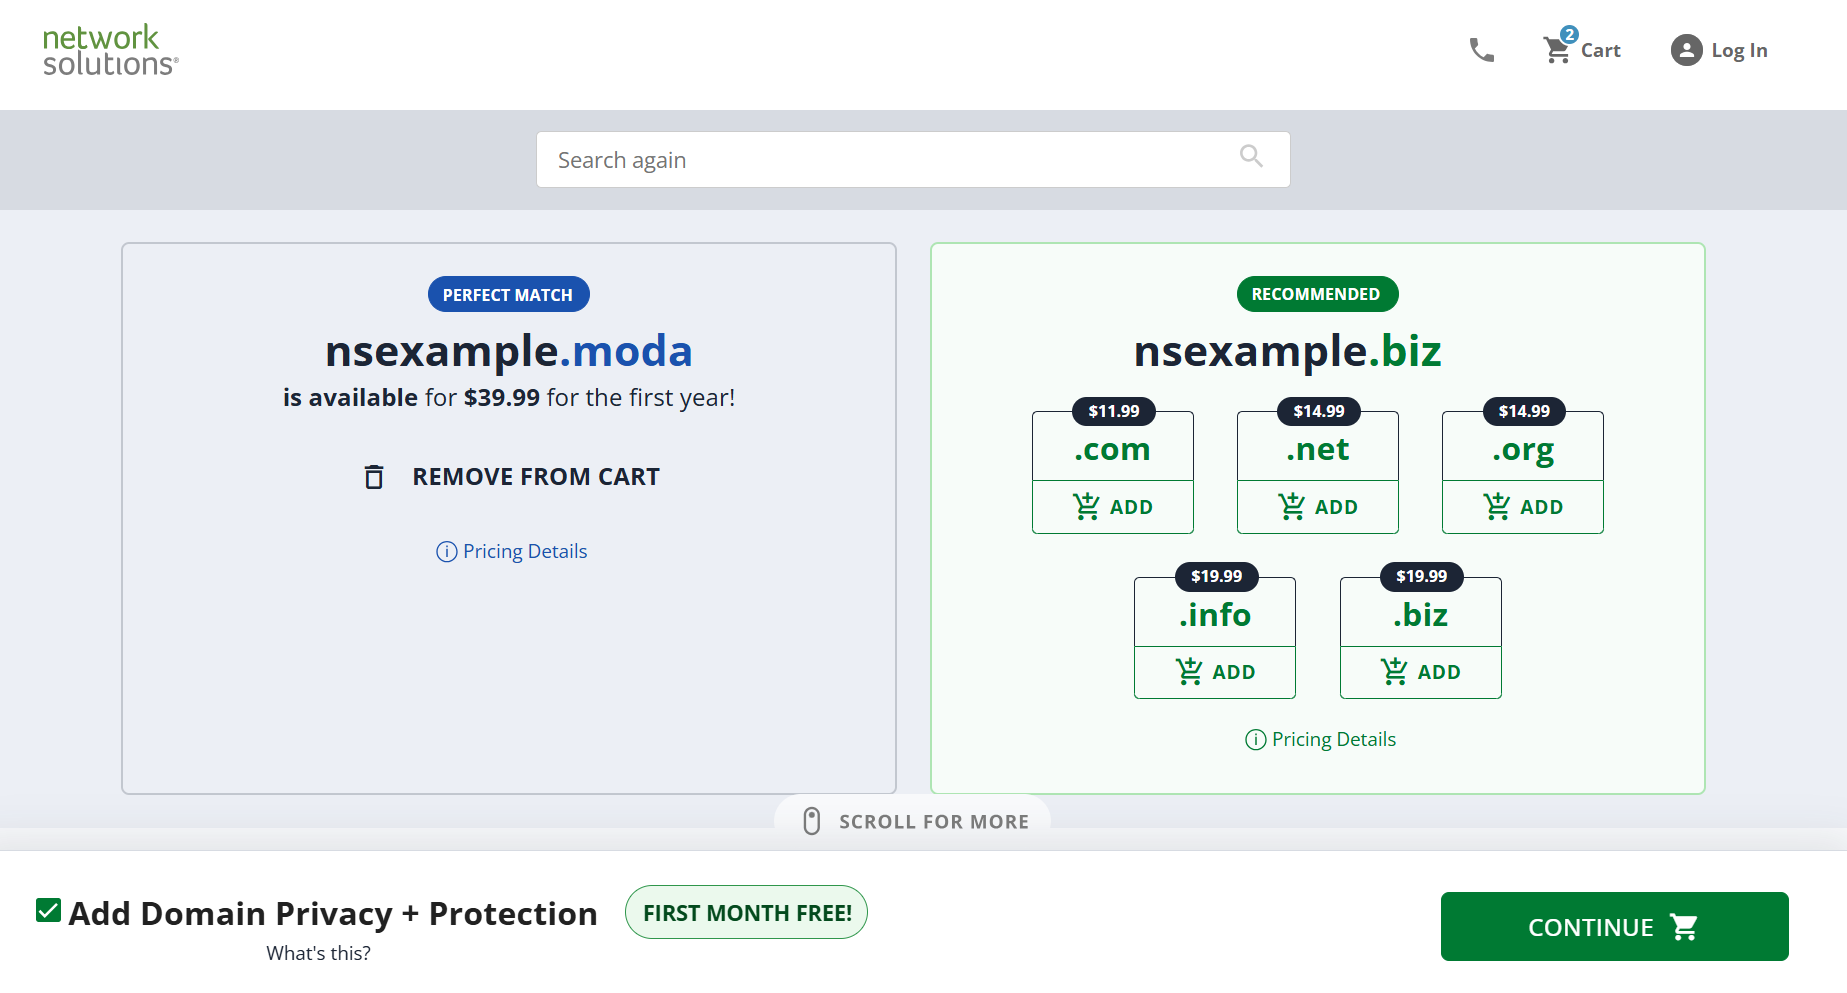Open the shopping cart icon
The width and height of the screenshot is (1847, 993).
tap(1557, 49)
